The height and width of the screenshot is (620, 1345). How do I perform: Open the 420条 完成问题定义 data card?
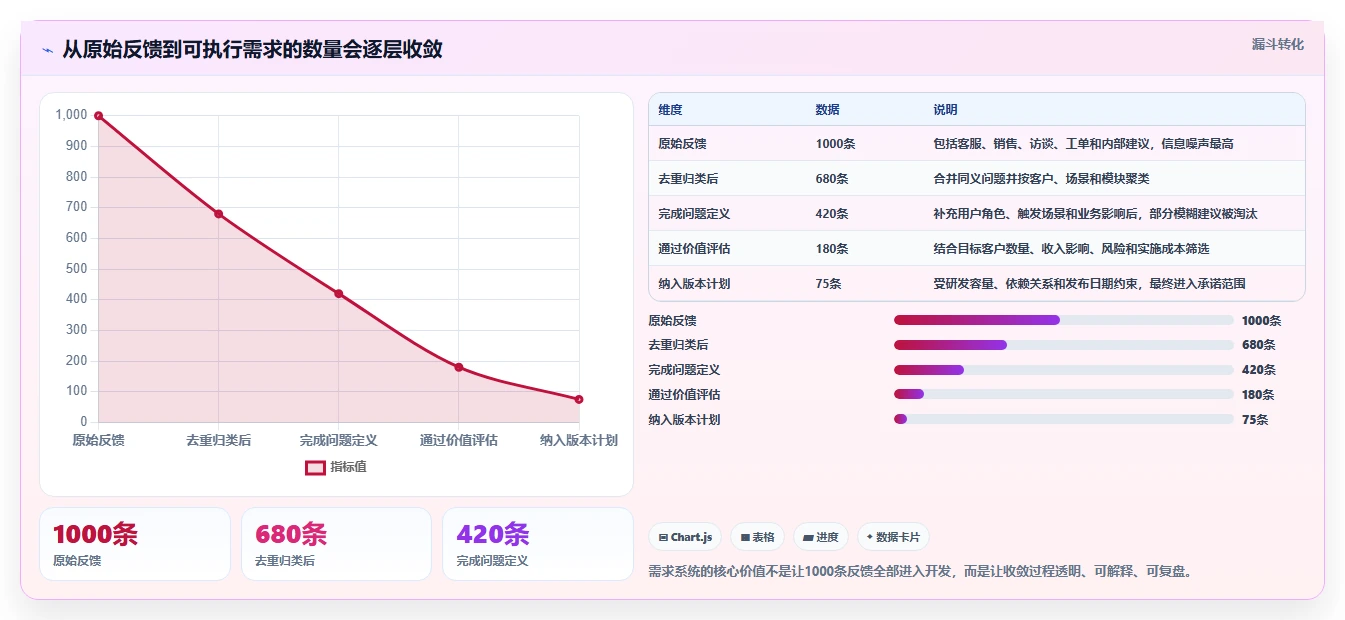coord(538,544)
